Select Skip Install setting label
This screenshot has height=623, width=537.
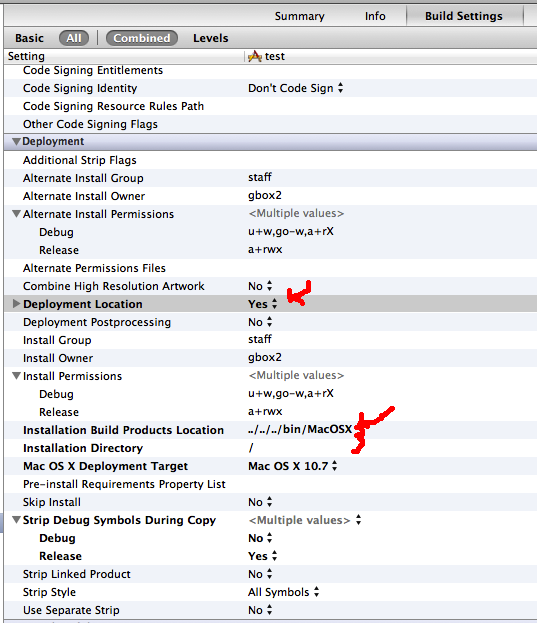pos(52,502)
